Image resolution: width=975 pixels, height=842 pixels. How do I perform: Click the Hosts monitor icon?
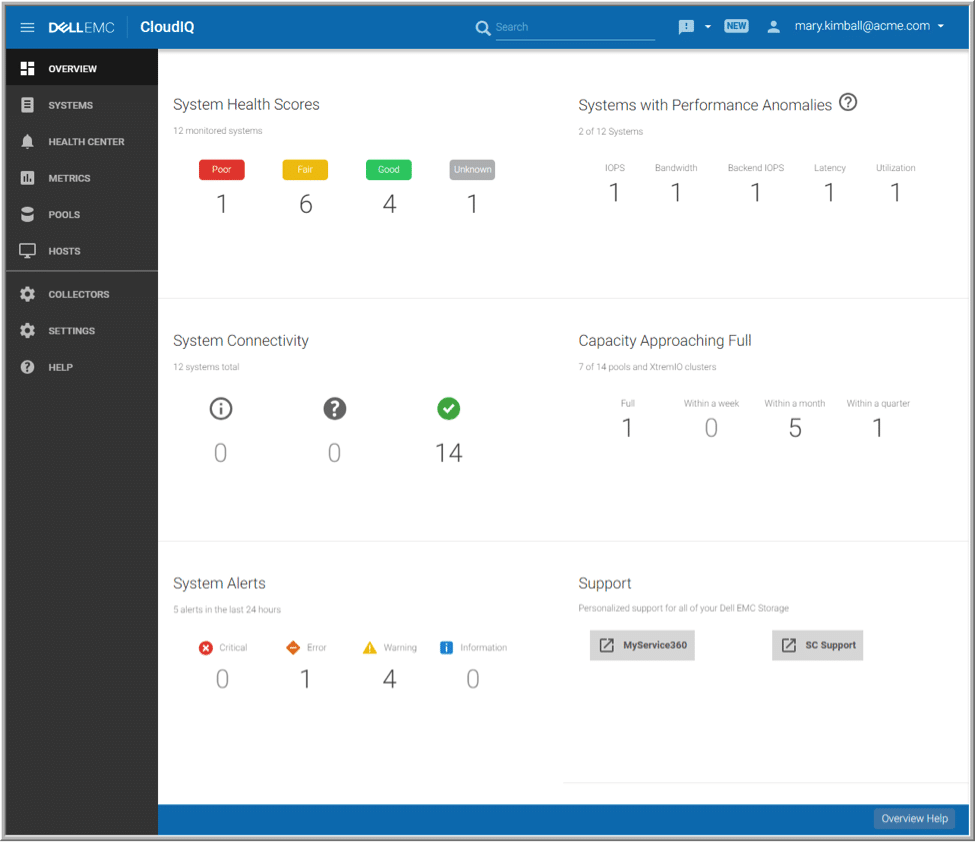pyautogui.click(x=27, y=251)
